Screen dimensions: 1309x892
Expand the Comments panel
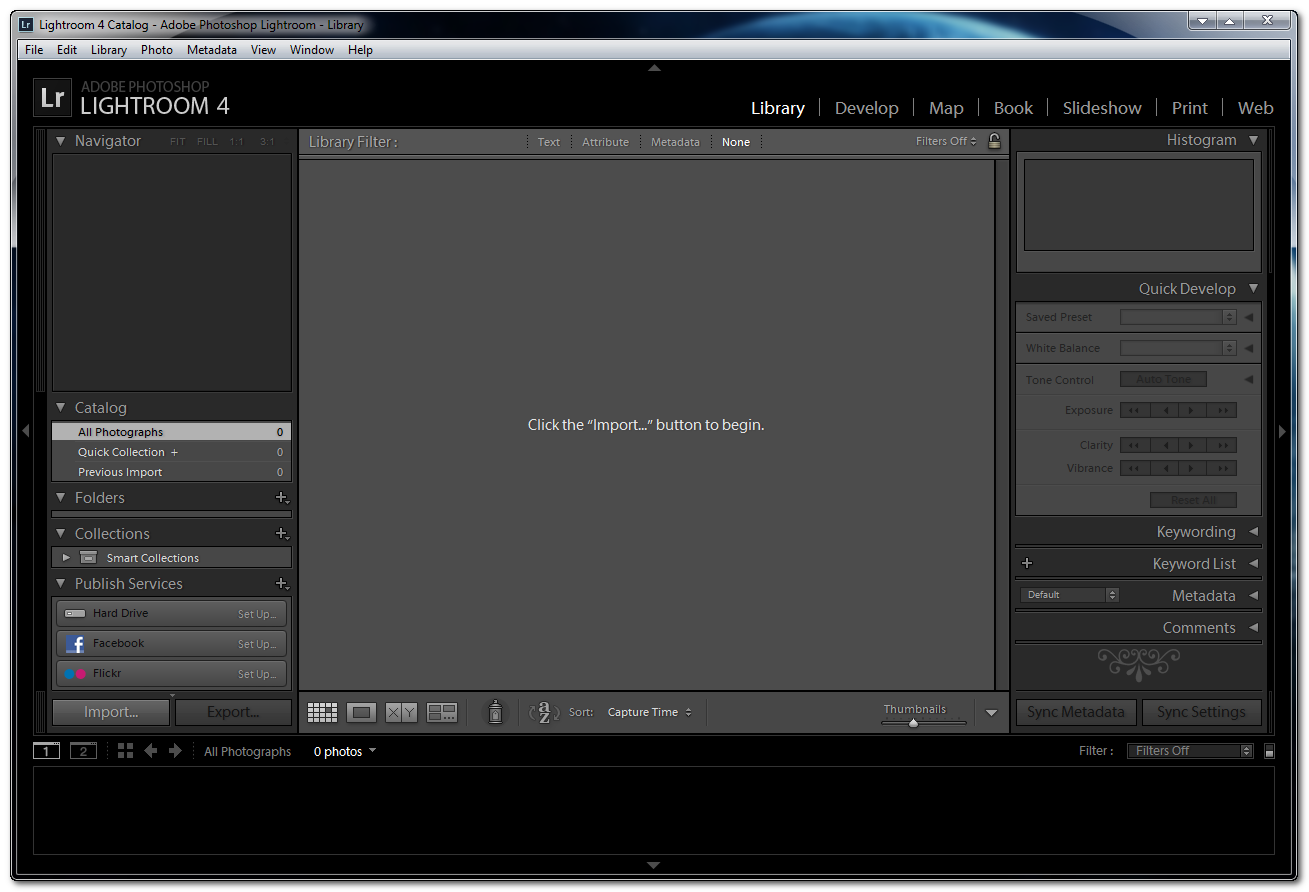click(1253, 627)
